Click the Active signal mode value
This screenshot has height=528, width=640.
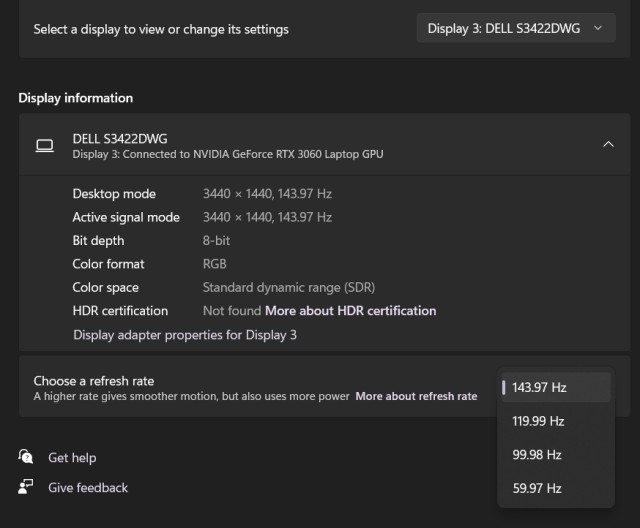267,217
